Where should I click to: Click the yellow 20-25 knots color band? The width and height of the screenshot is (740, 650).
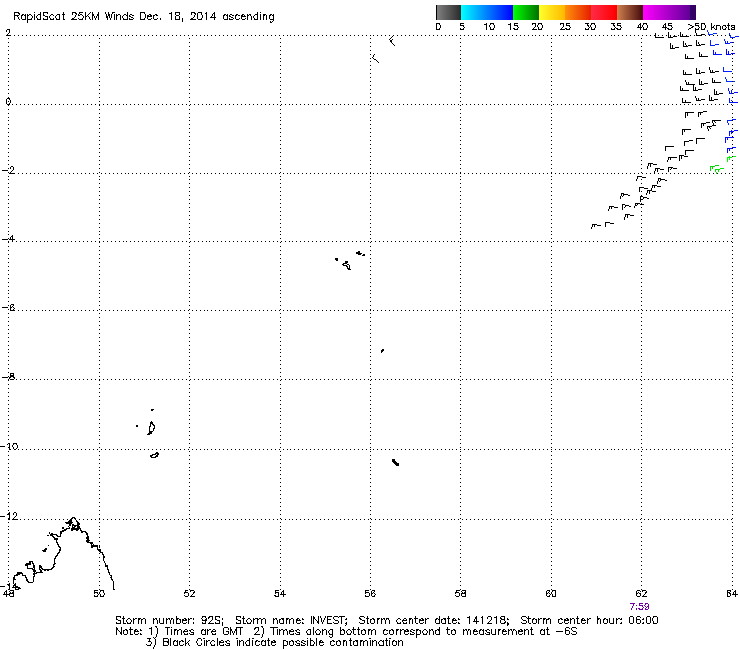(552, 12)
